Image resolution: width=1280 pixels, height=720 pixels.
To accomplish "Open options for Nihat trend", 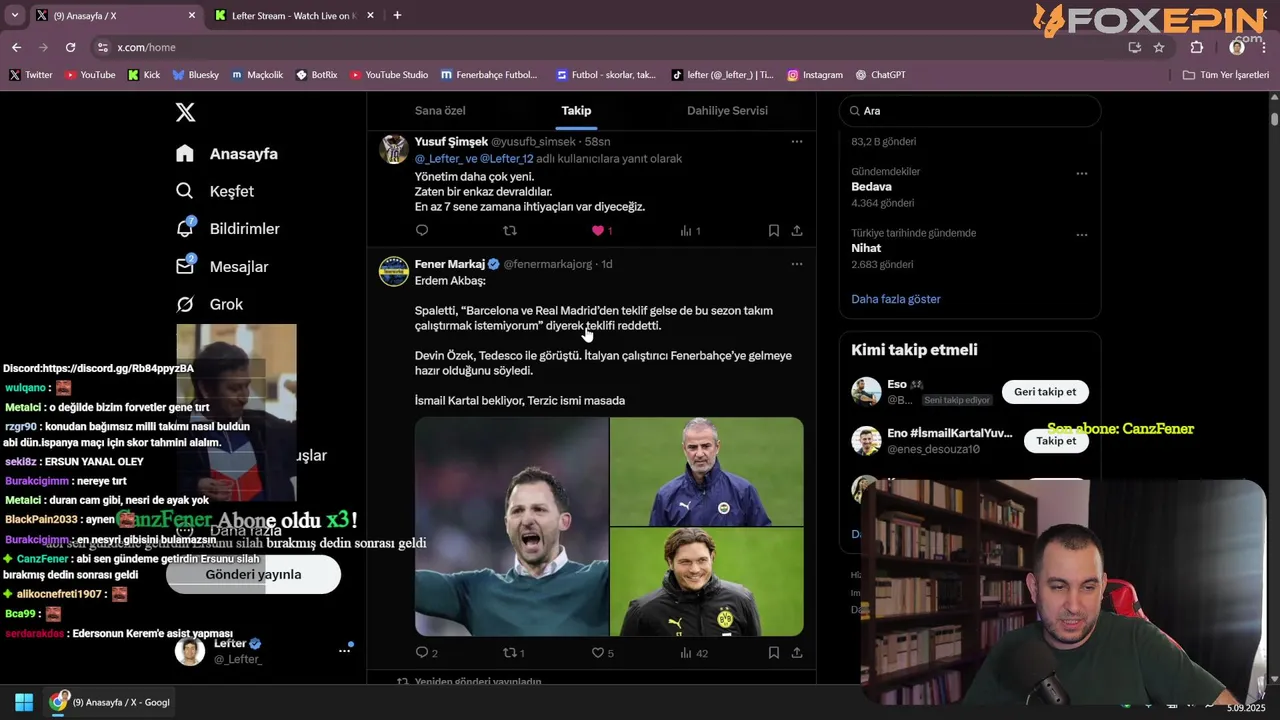I will [x=1081, y=235].
